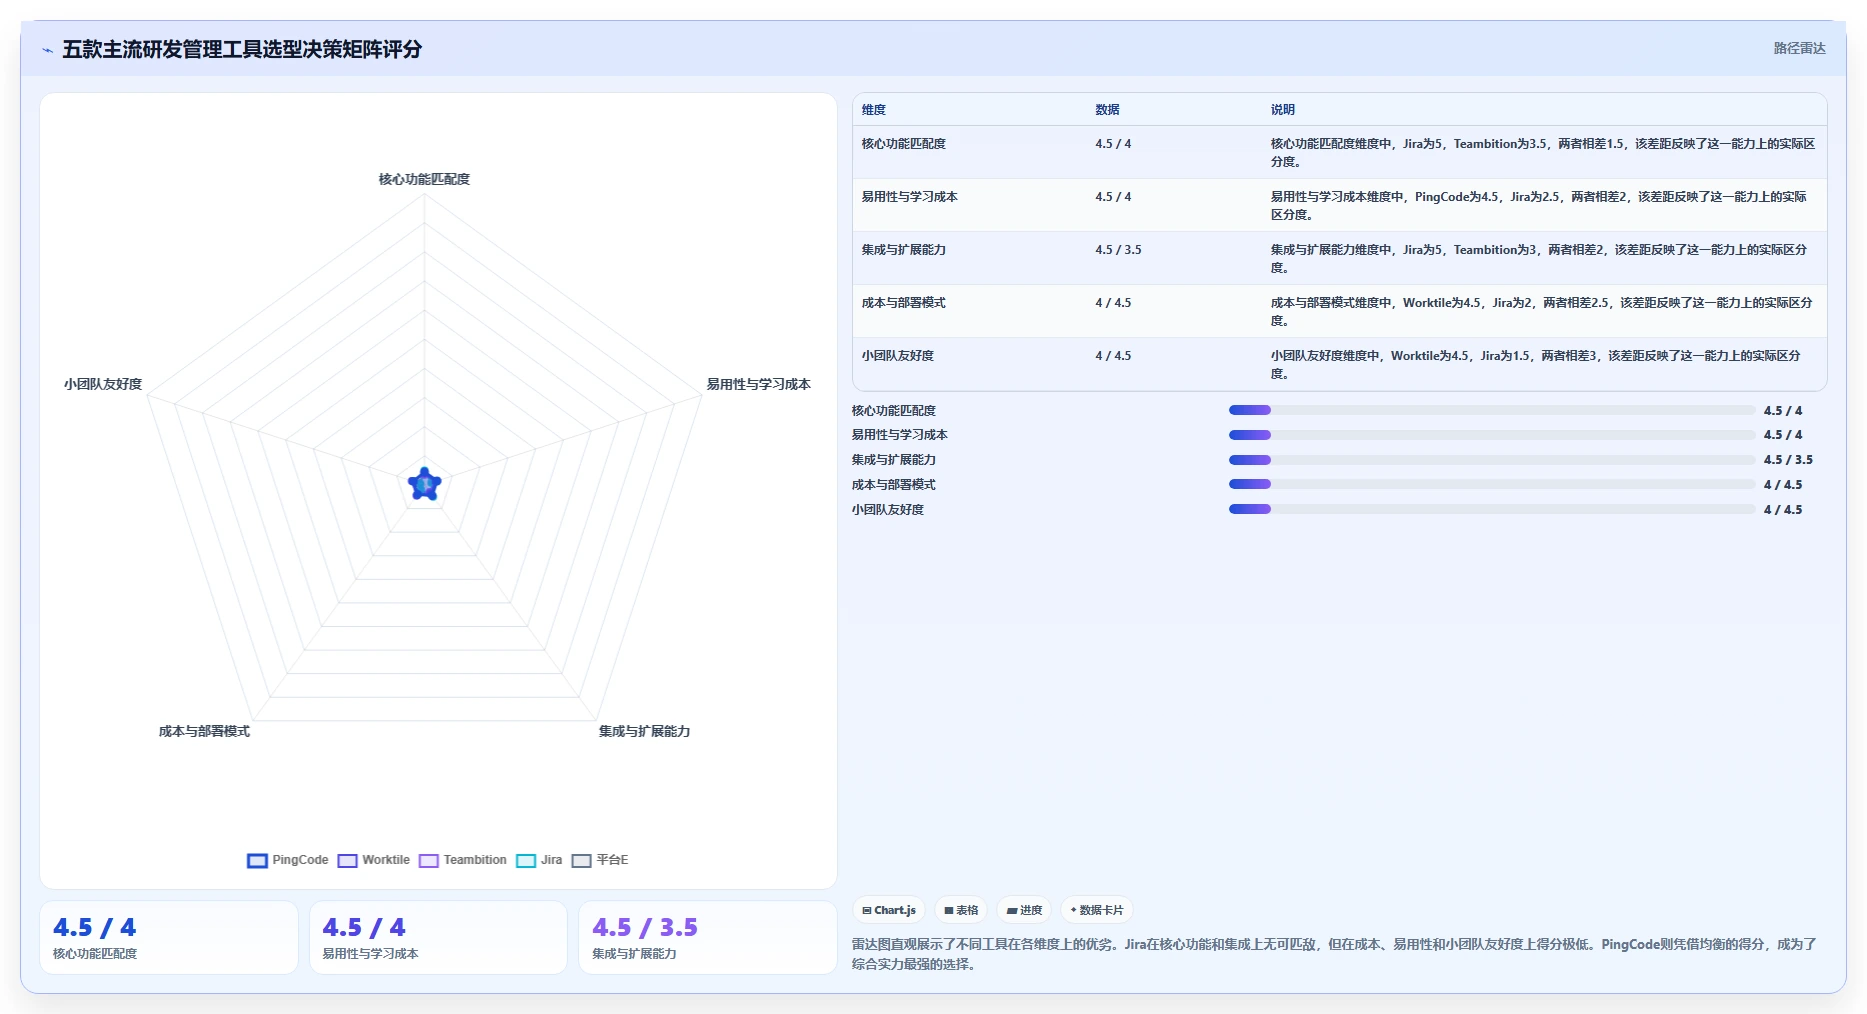1867x1014 pixels.
Task: Click progress bar for 核心功能匹配度
Action: 1492,410
